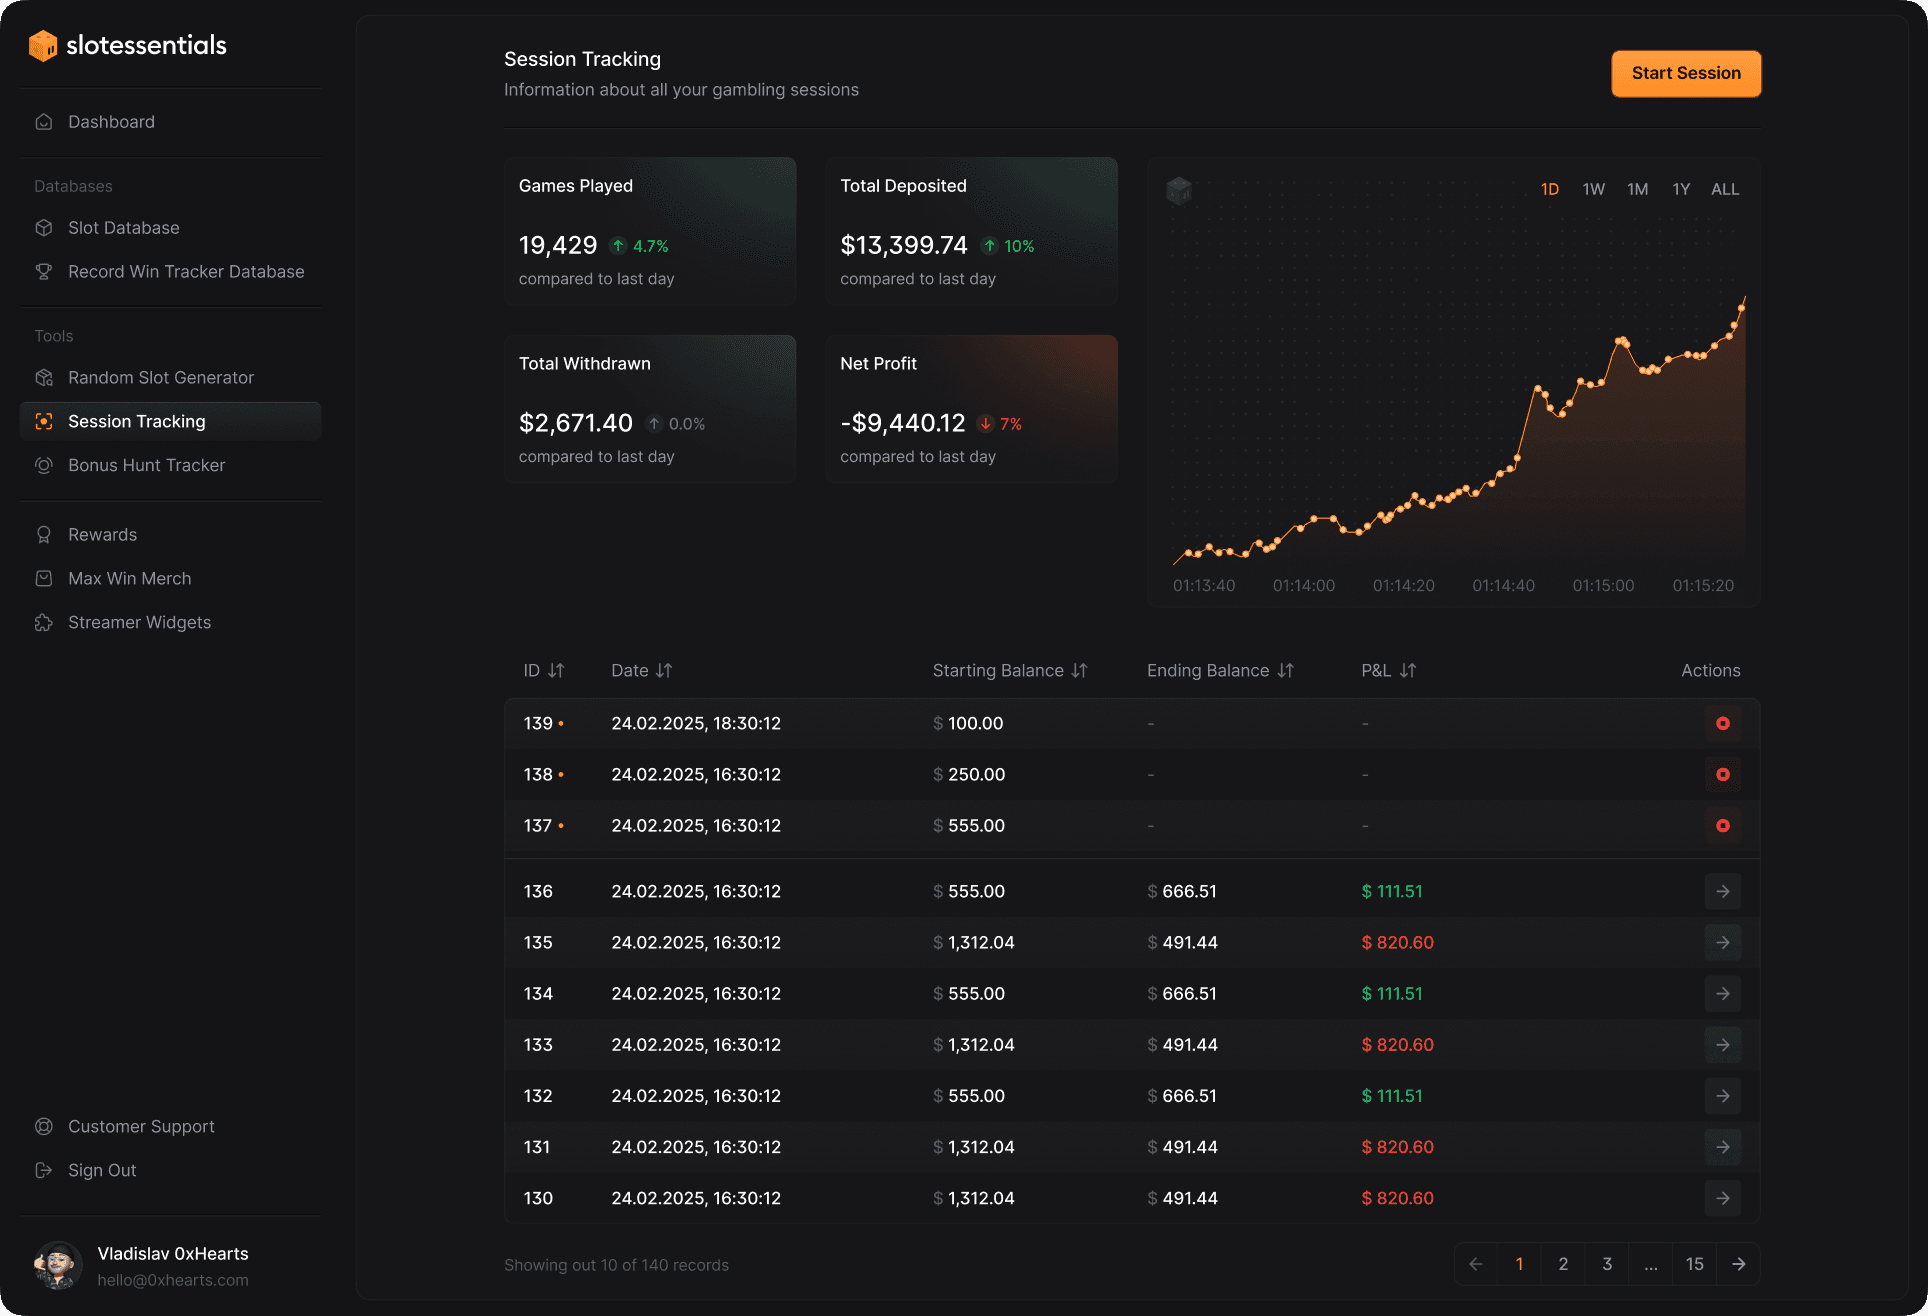Stop the running session 139

[1722, 723]
